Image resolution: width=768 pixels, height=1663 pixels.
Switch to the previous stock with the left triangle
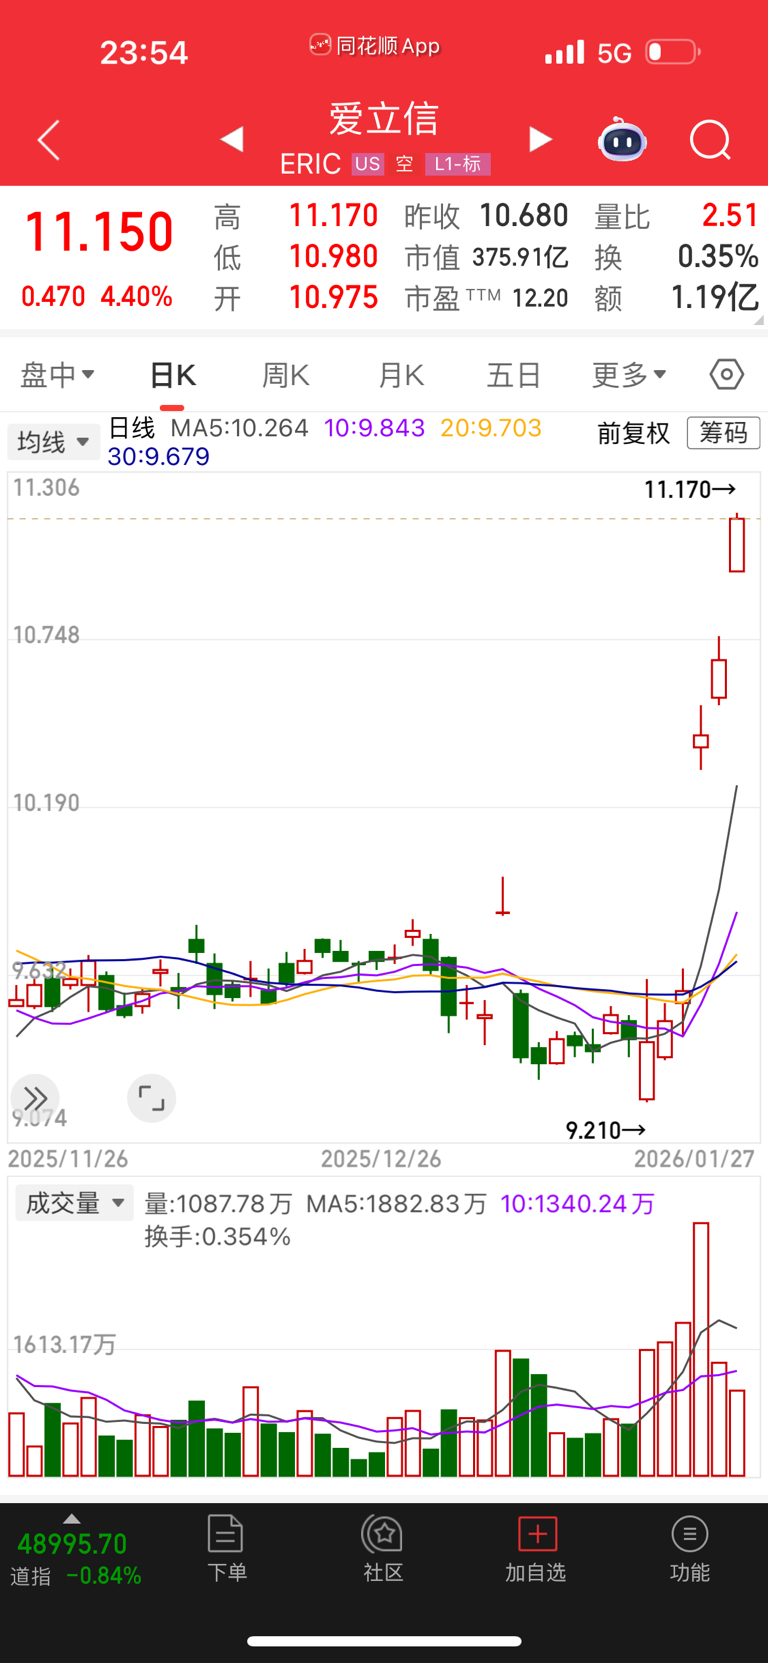click(232, 139)
